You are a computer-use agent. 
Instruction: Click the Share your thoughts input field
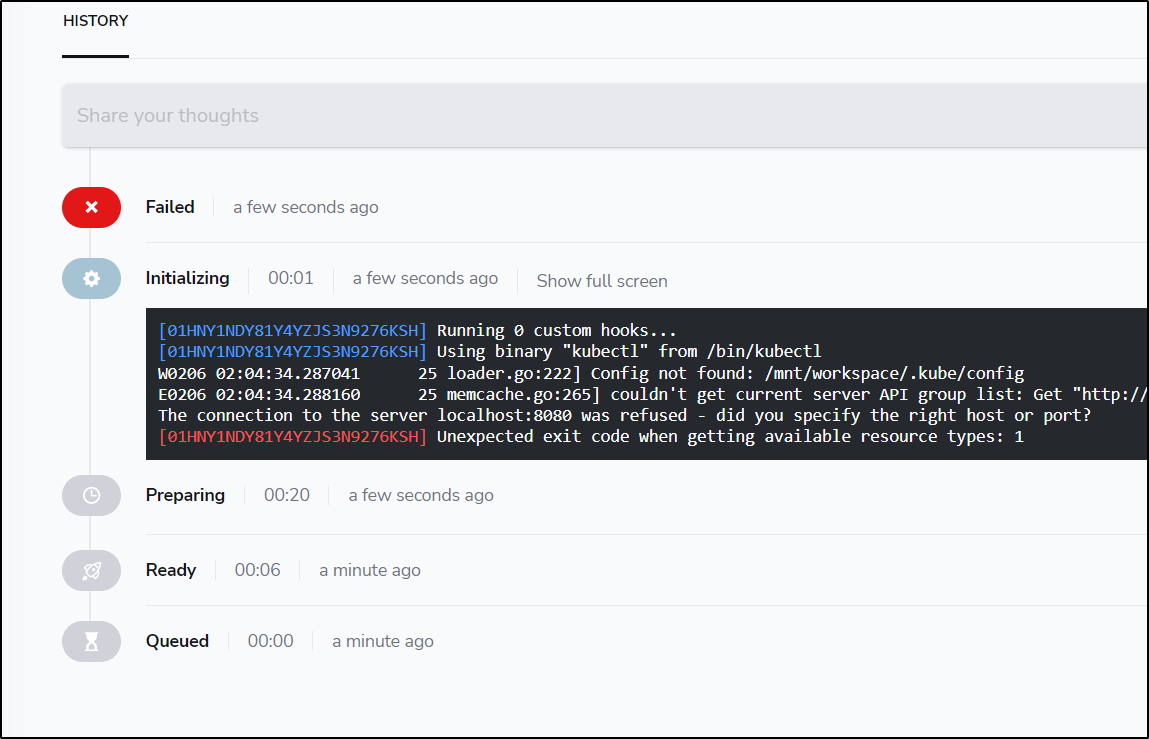click(605, 116)
